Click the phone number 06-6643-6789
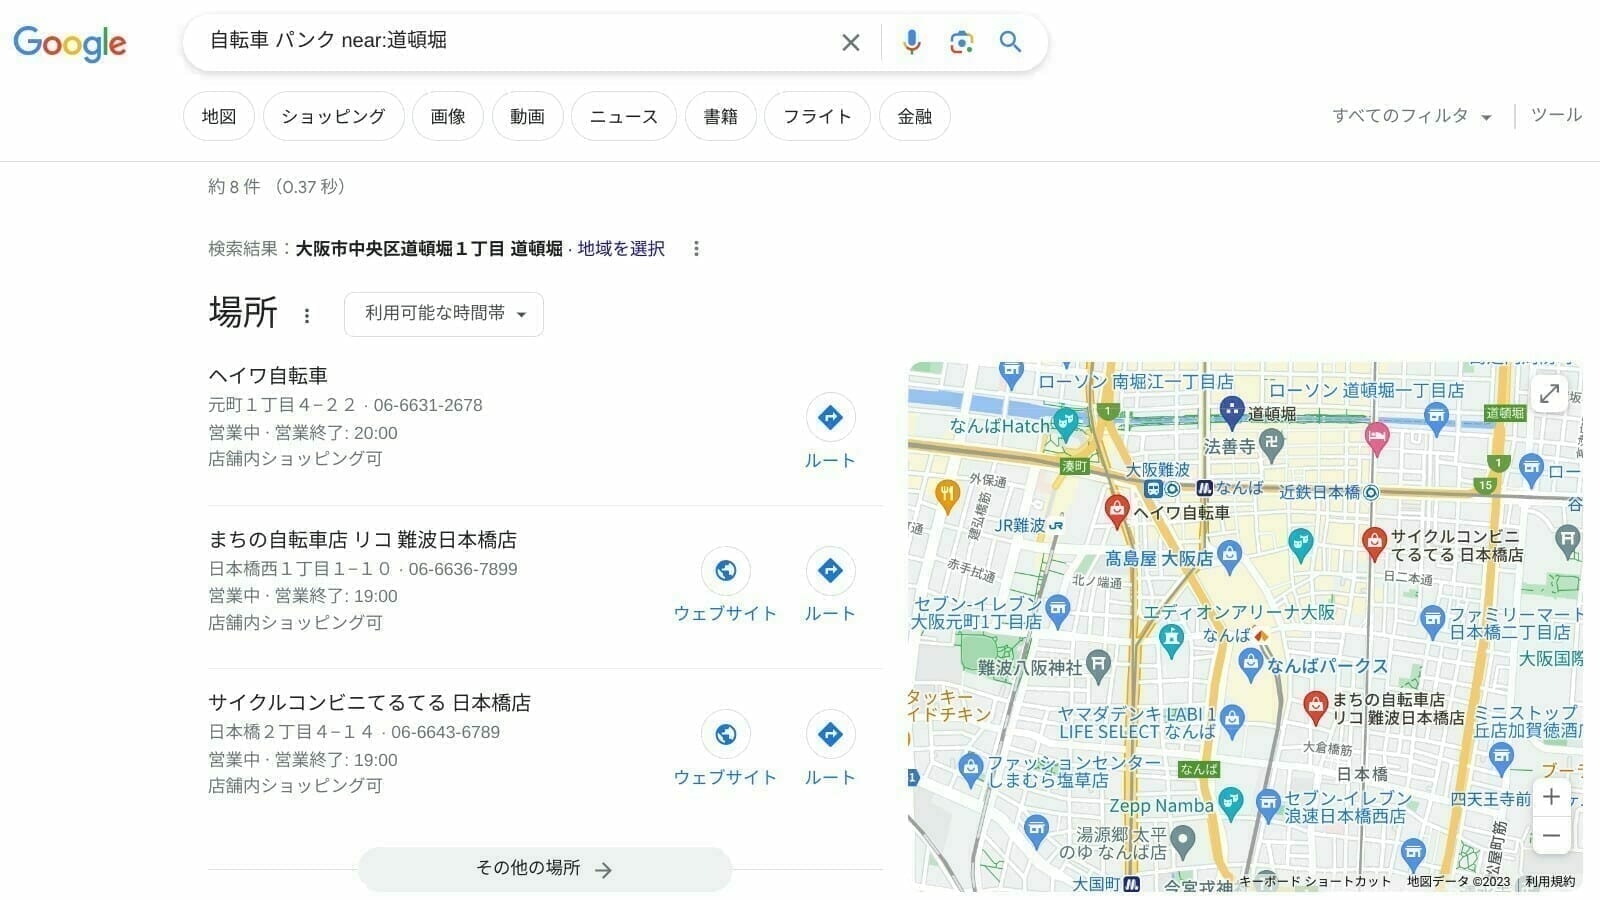Image resolution: width=1600 pixels, height=900 pixels. 445,733
